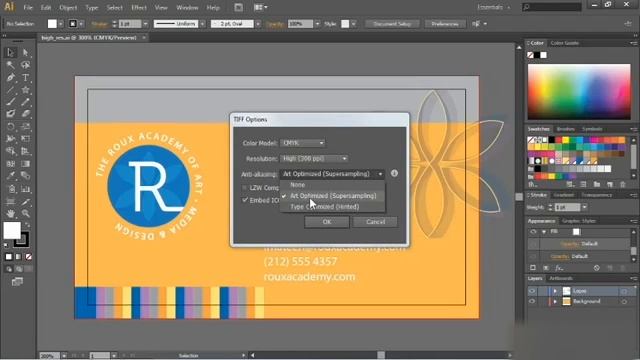Expand the Background layer

tap(555, 301)
